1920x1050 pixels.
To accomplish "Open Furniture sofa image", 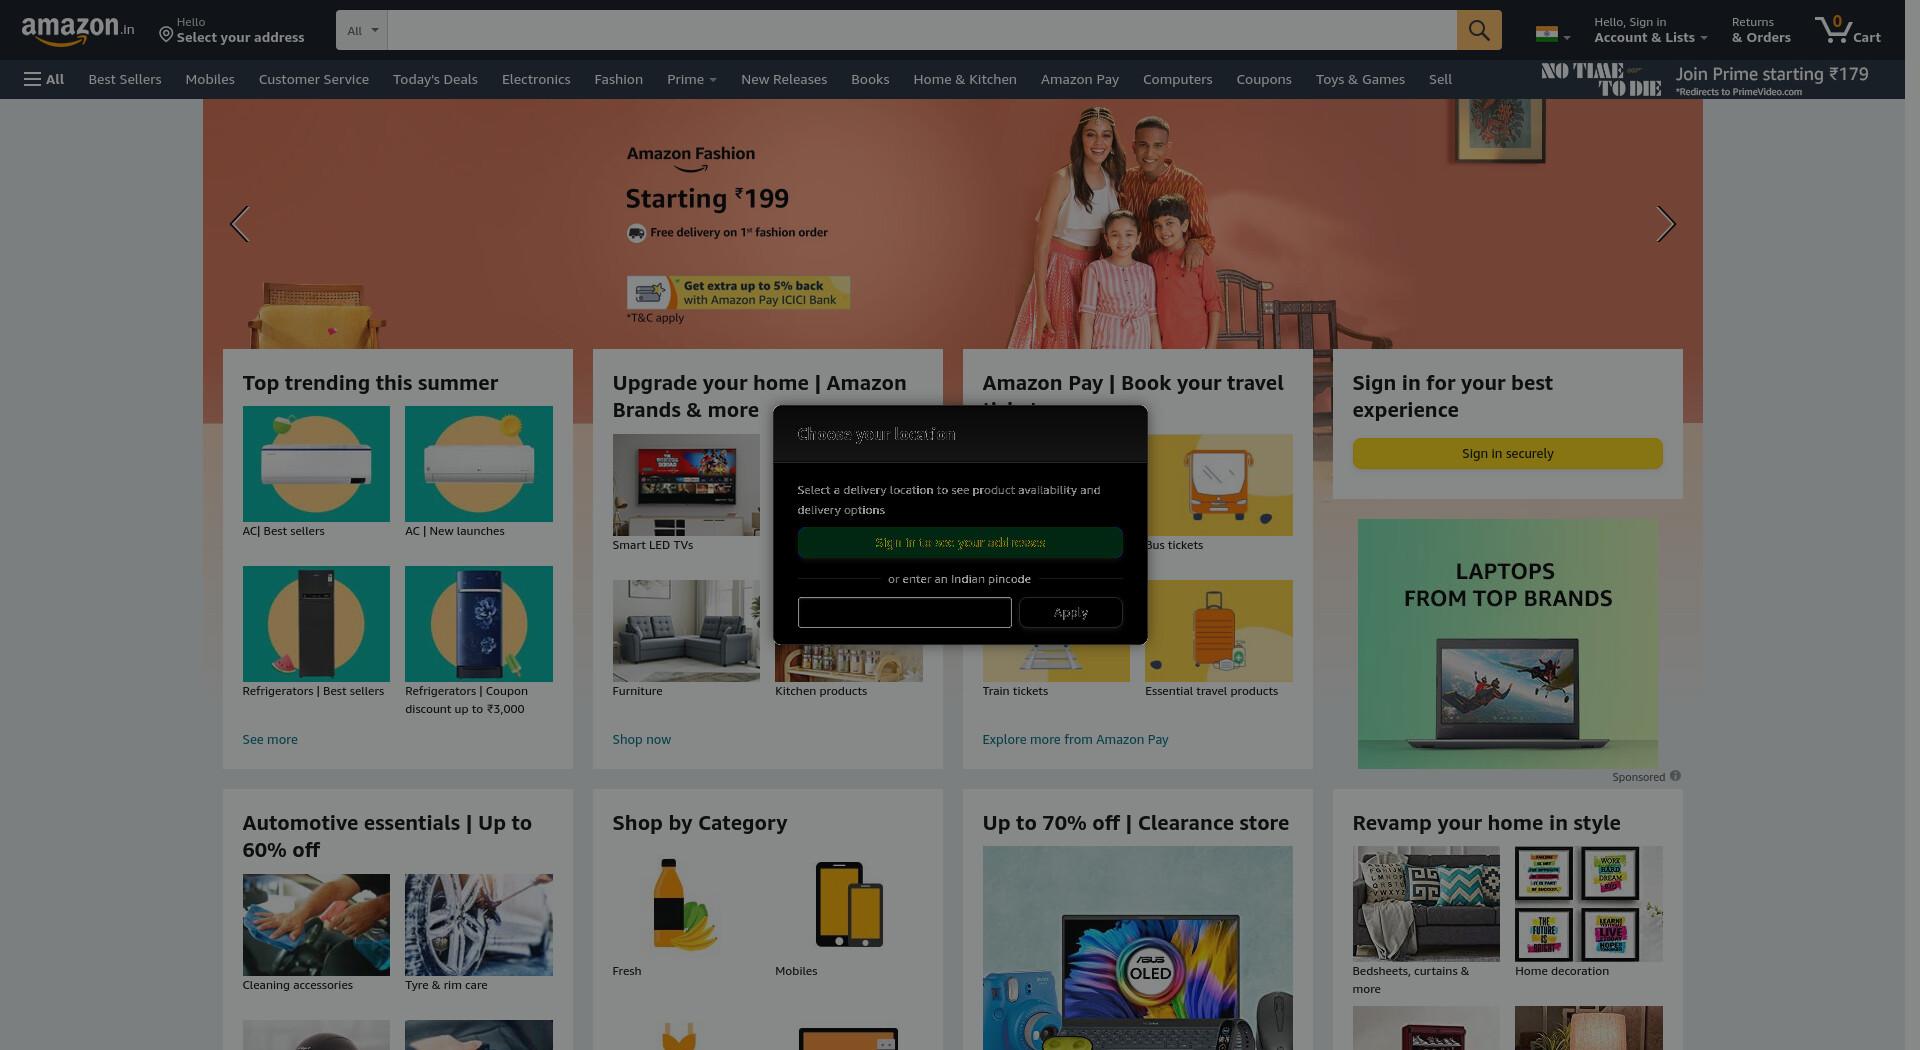I will click(686, 631).
